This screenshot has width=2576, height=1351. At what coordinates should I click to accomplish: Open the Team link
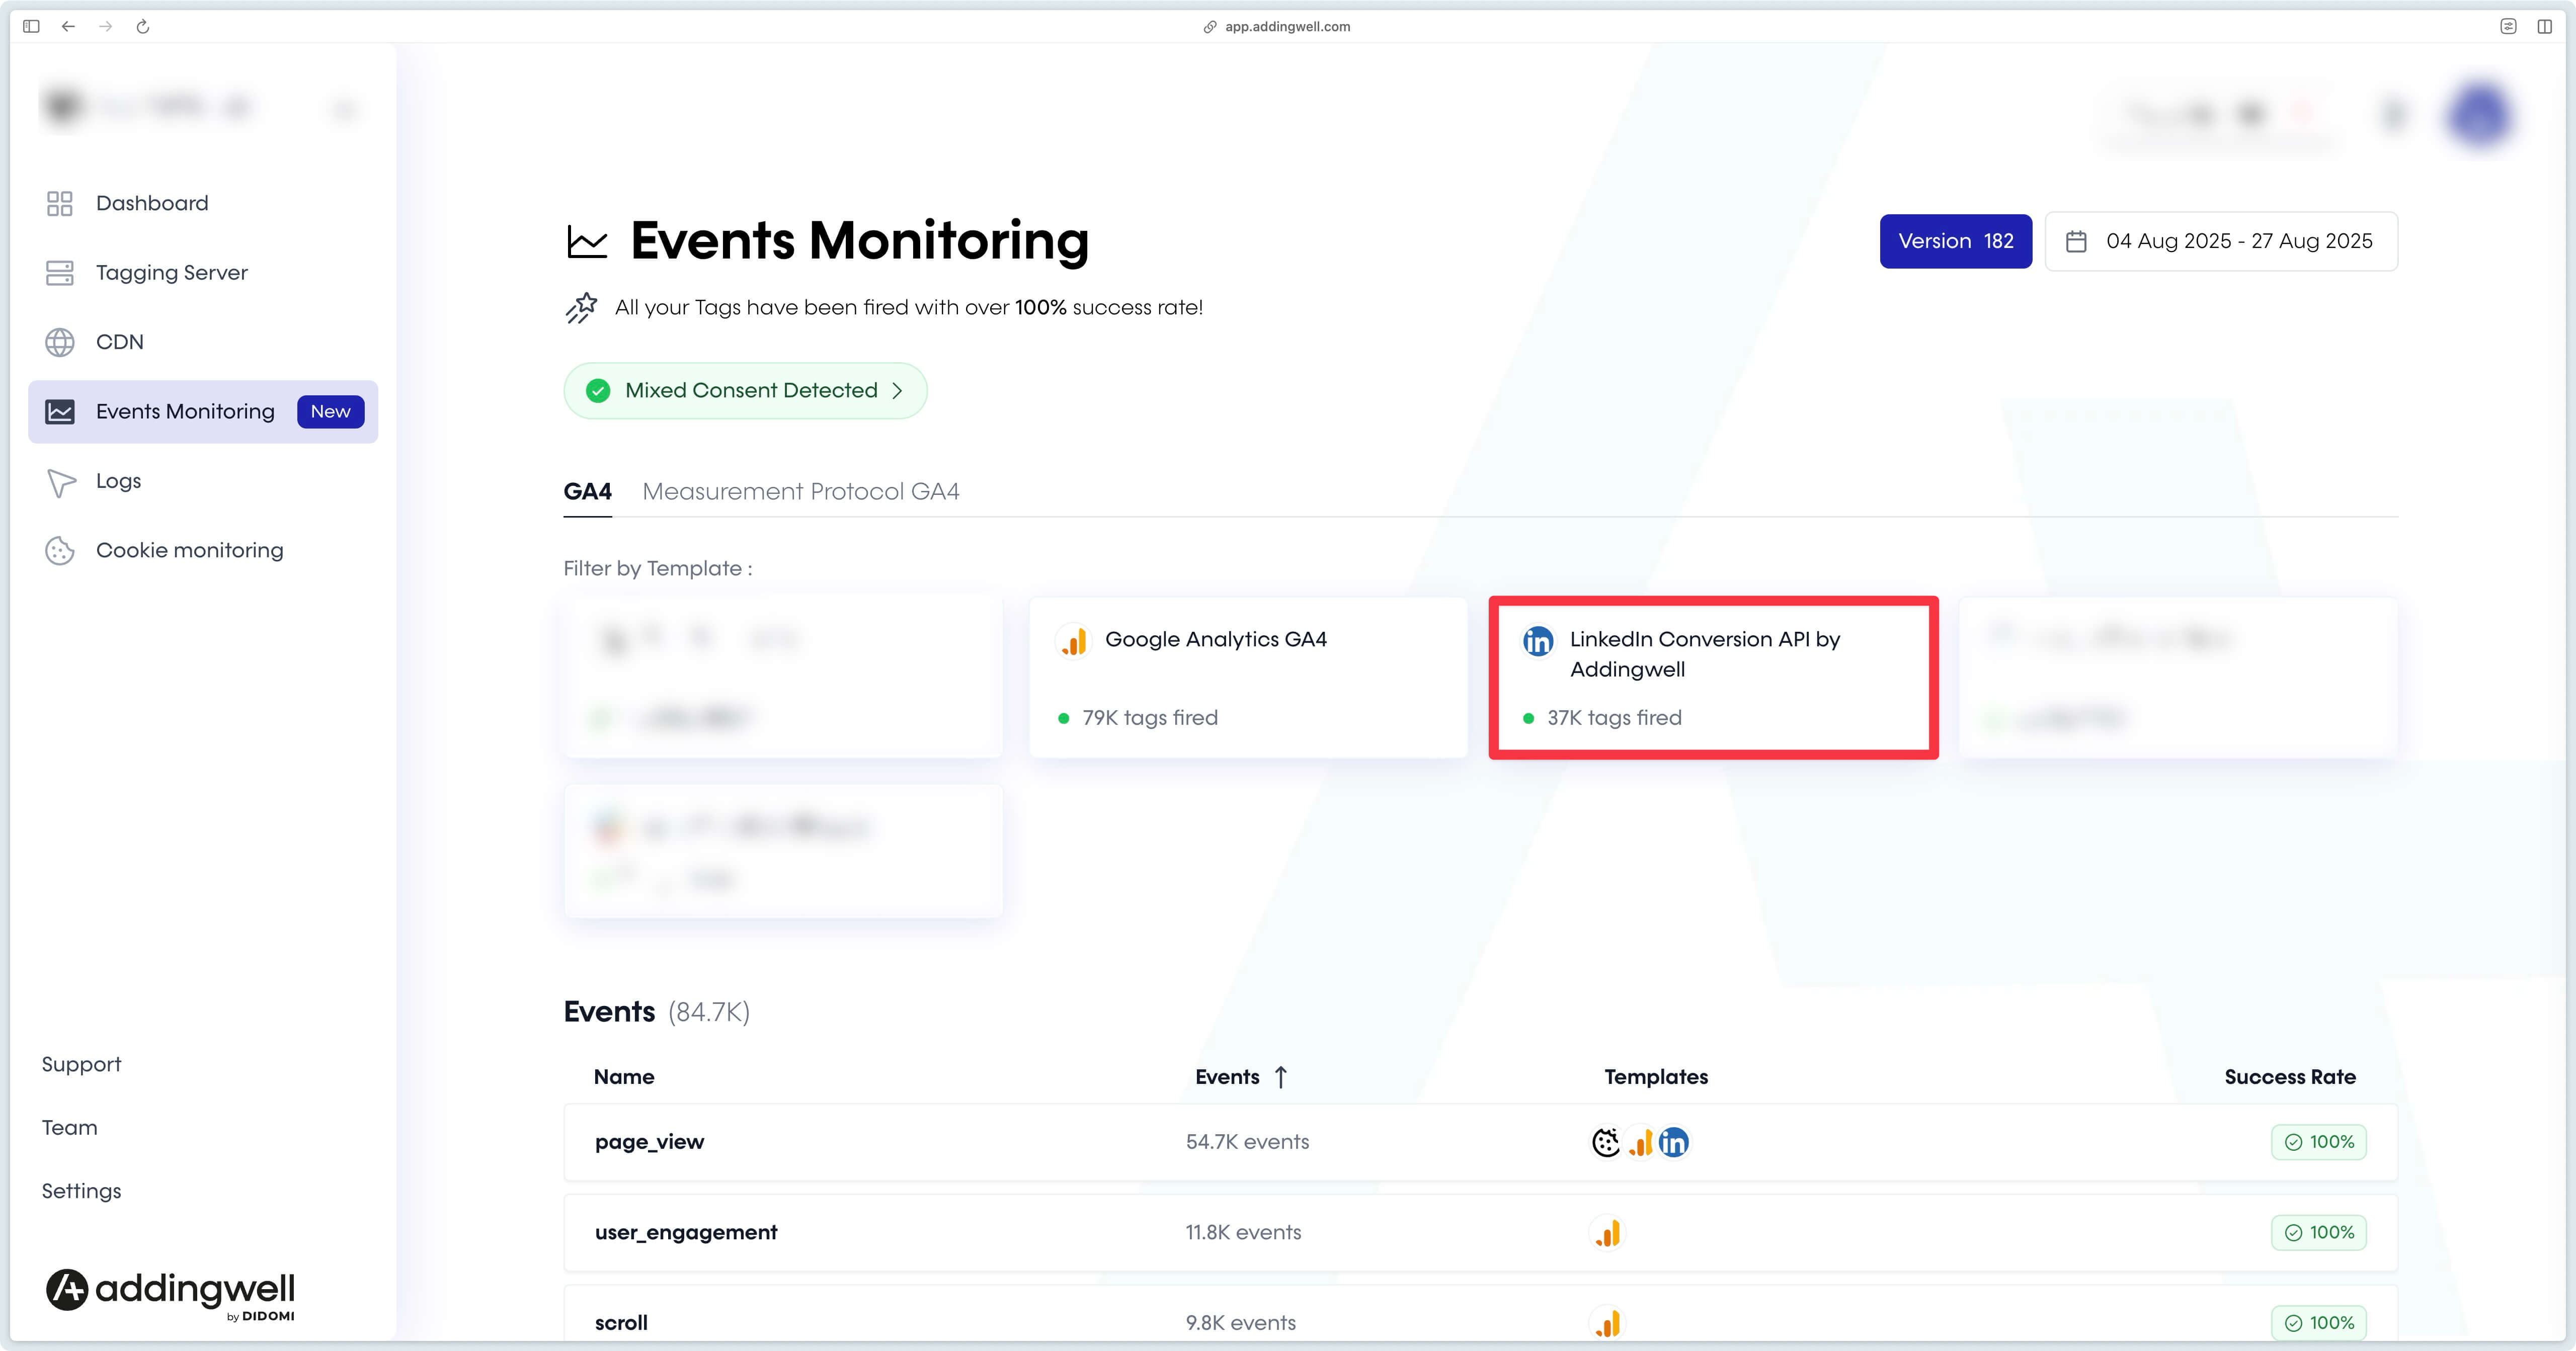coord(69,1128)
